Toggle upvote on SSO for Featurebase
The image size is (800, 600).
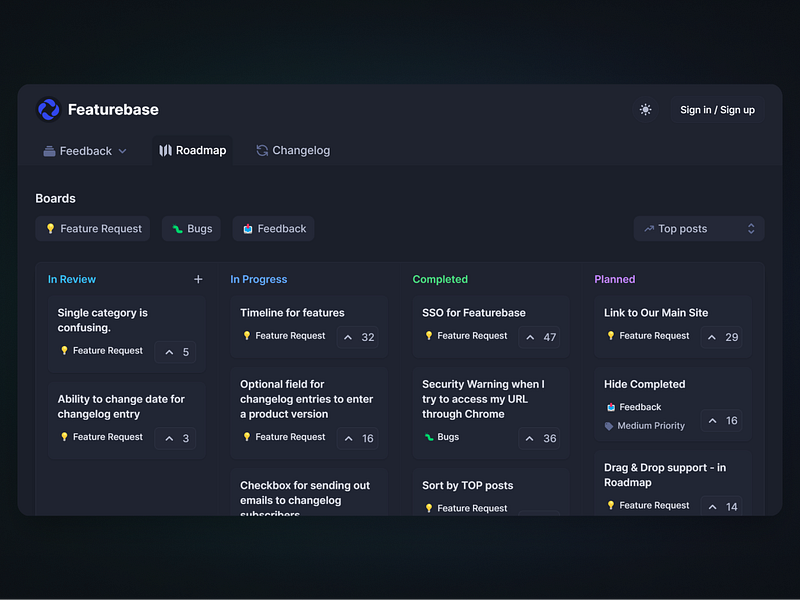click(538, 337)
